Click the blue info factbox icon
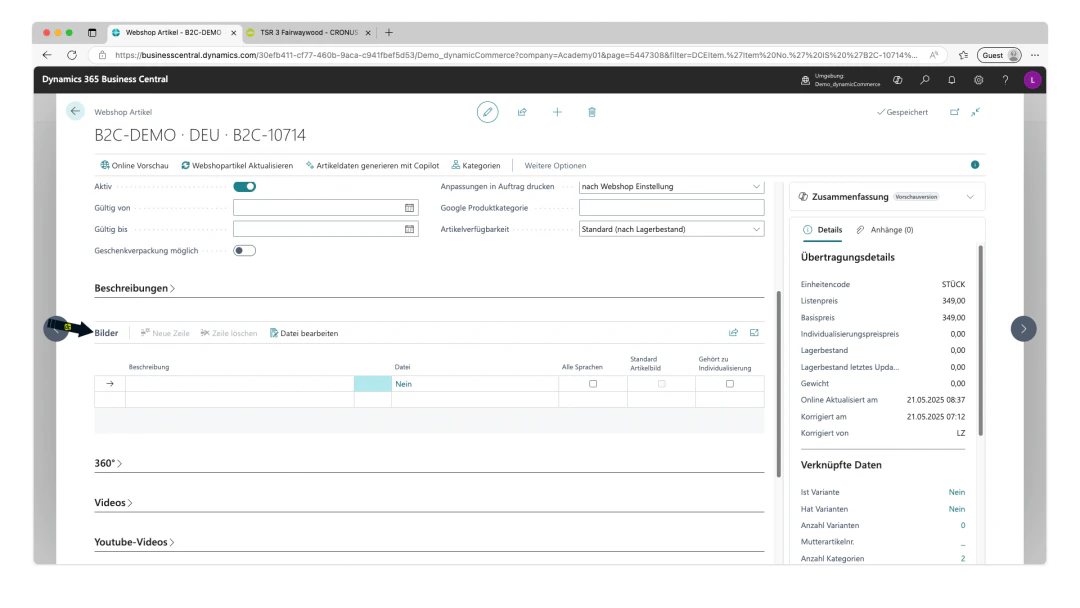Viewport: 1080px width, 608px height. point(975,165)
